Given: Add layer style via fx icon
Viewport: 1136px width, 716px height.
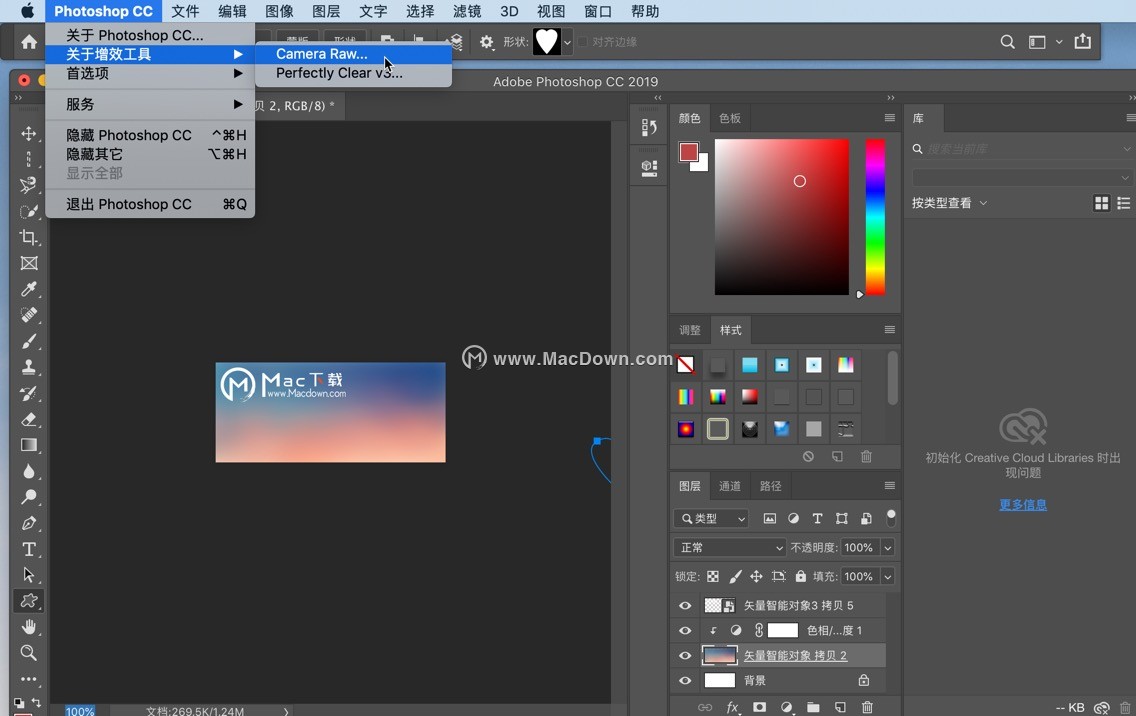Looking at the screenshot, I should [x=732, y=707].
